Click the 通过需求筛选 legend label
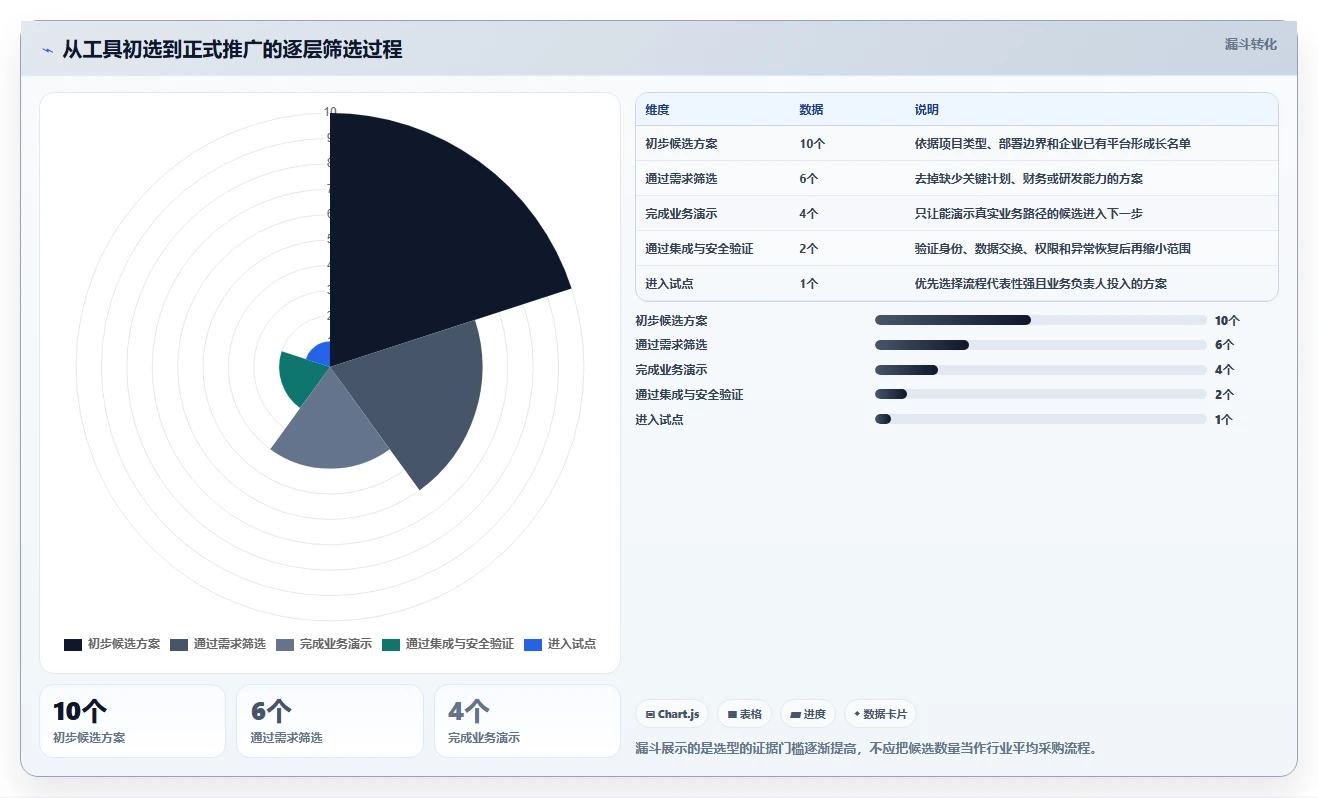Image resolution: width=1318 pixels, height=798 pixels. coord(230,645)
